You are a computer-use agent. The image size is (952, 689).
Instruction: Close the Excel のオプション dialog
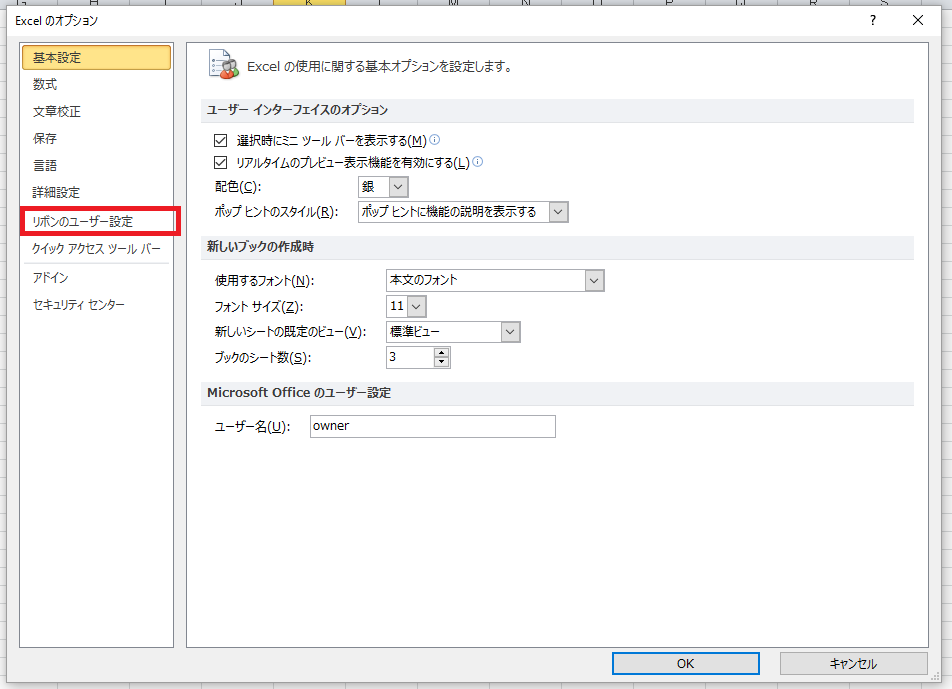[918, 21]
